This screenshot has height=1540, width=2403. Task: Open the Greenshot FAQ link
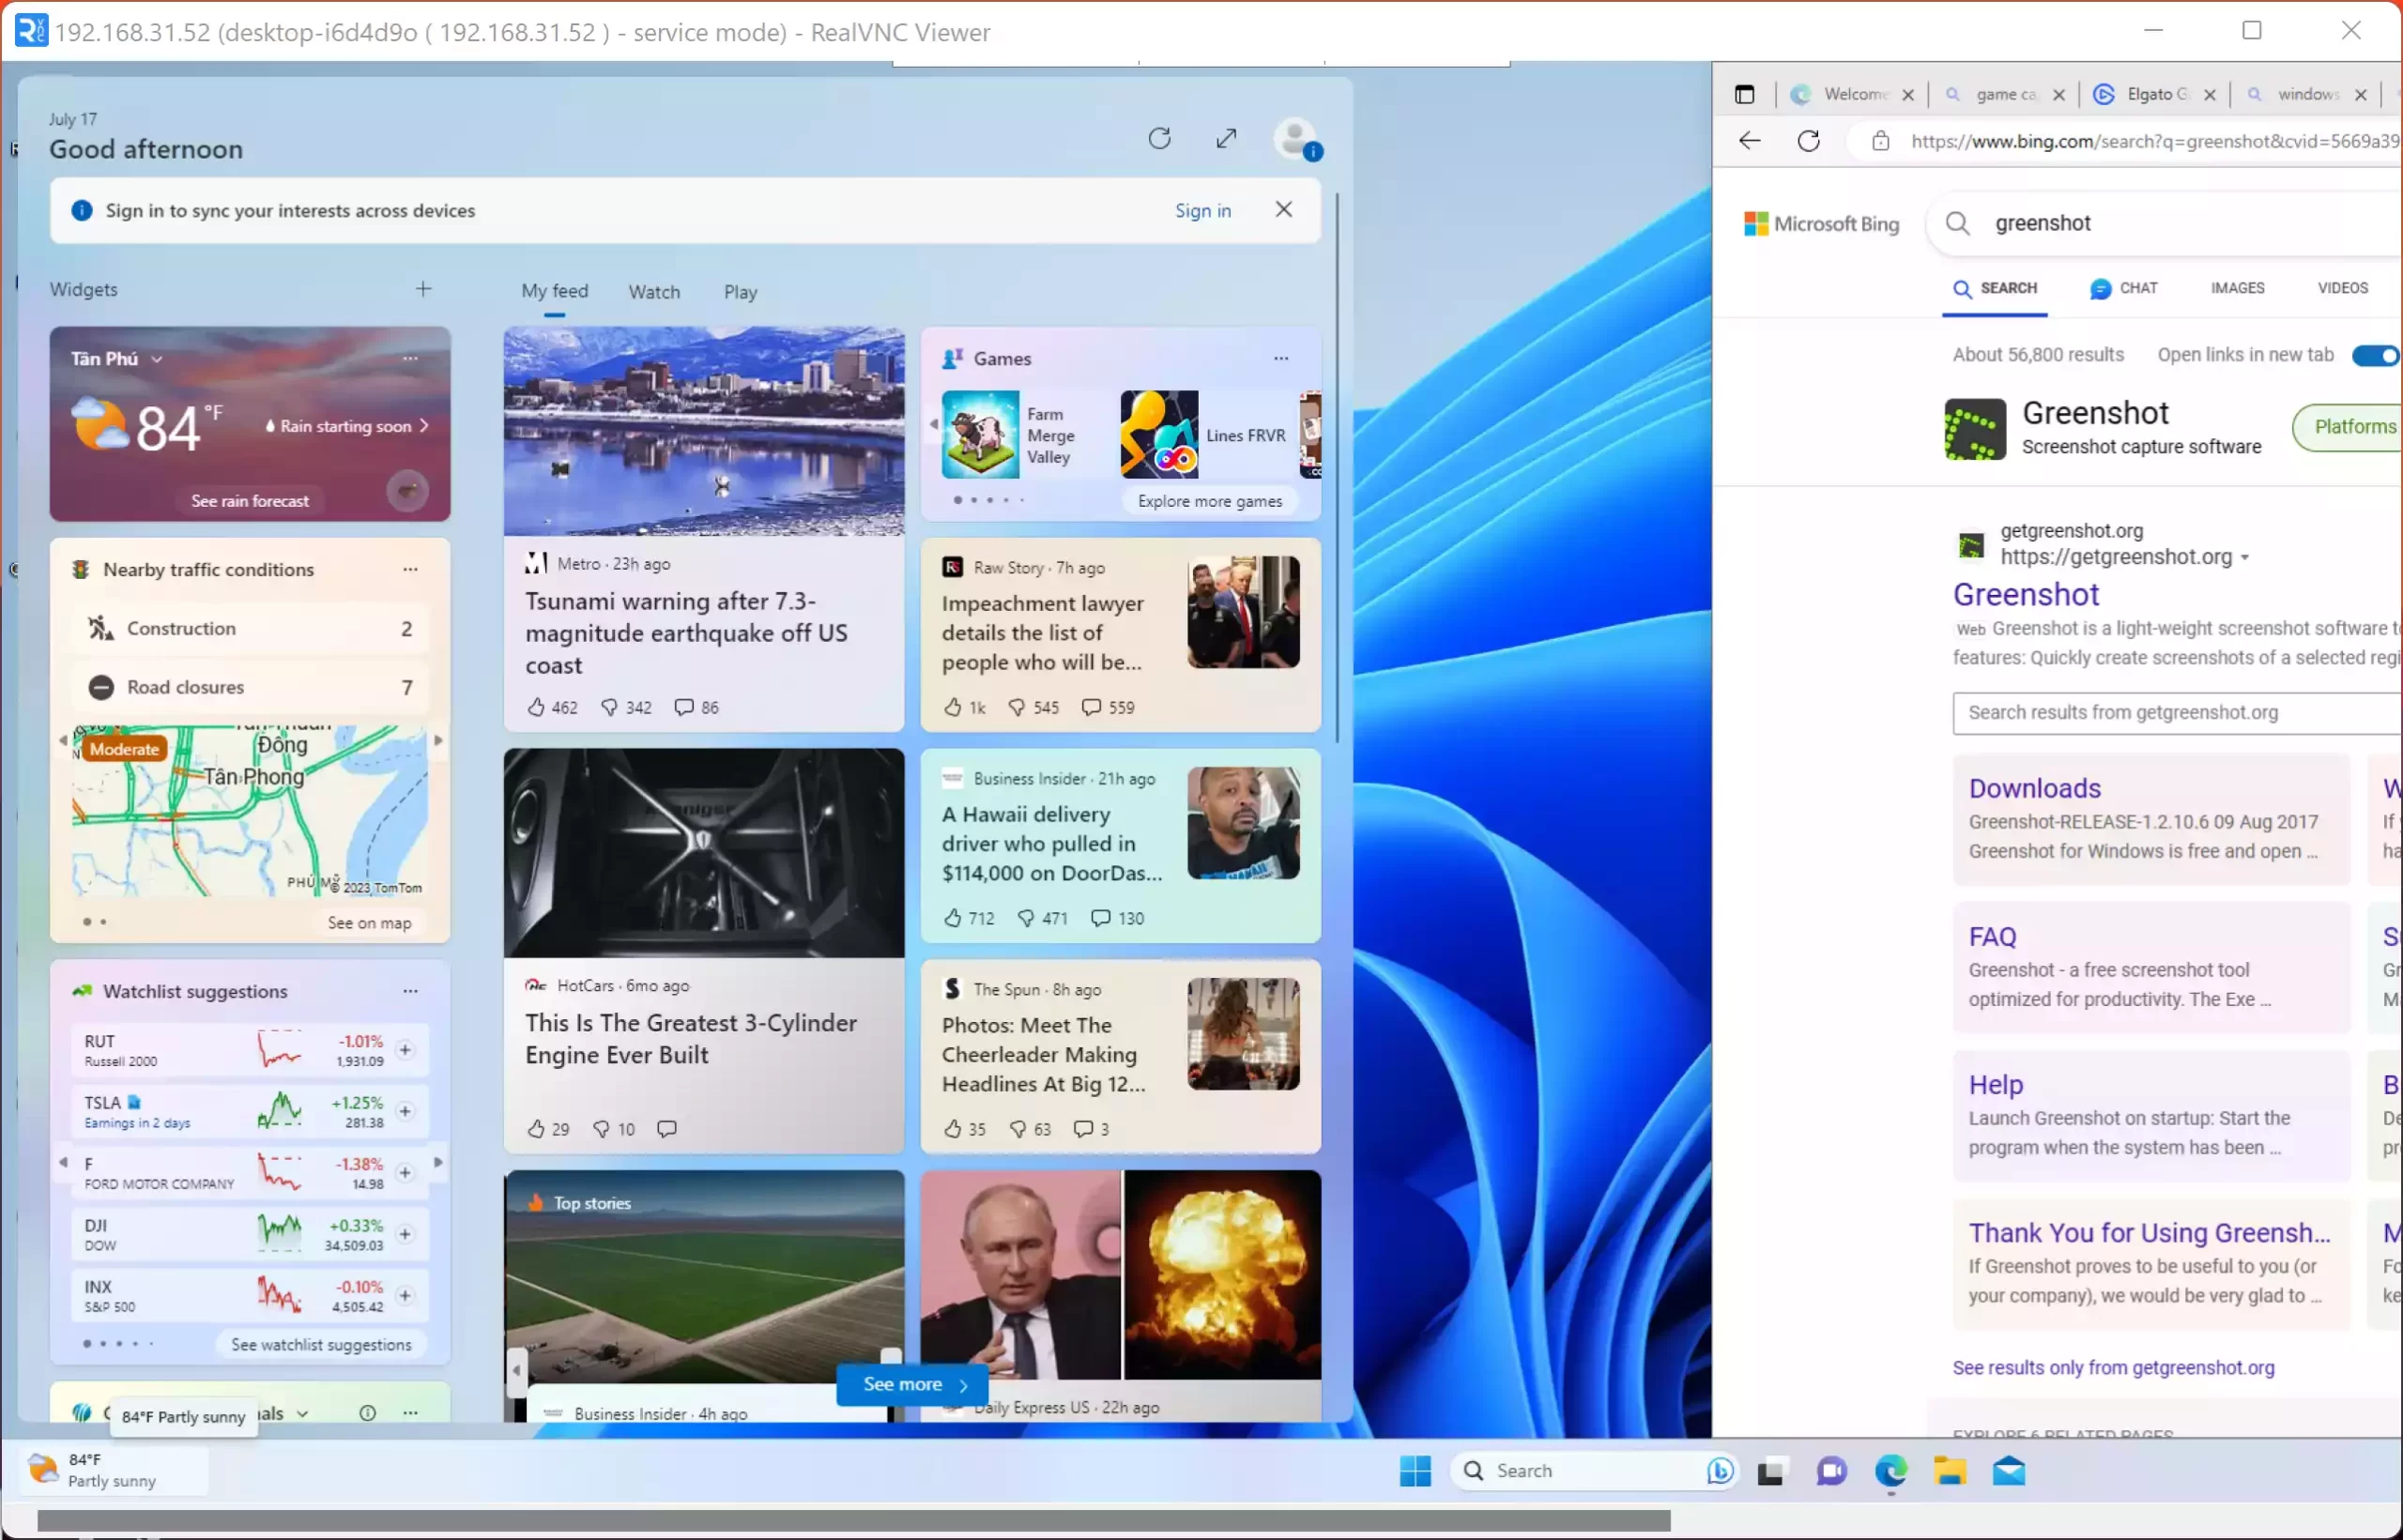[1992, 937]
